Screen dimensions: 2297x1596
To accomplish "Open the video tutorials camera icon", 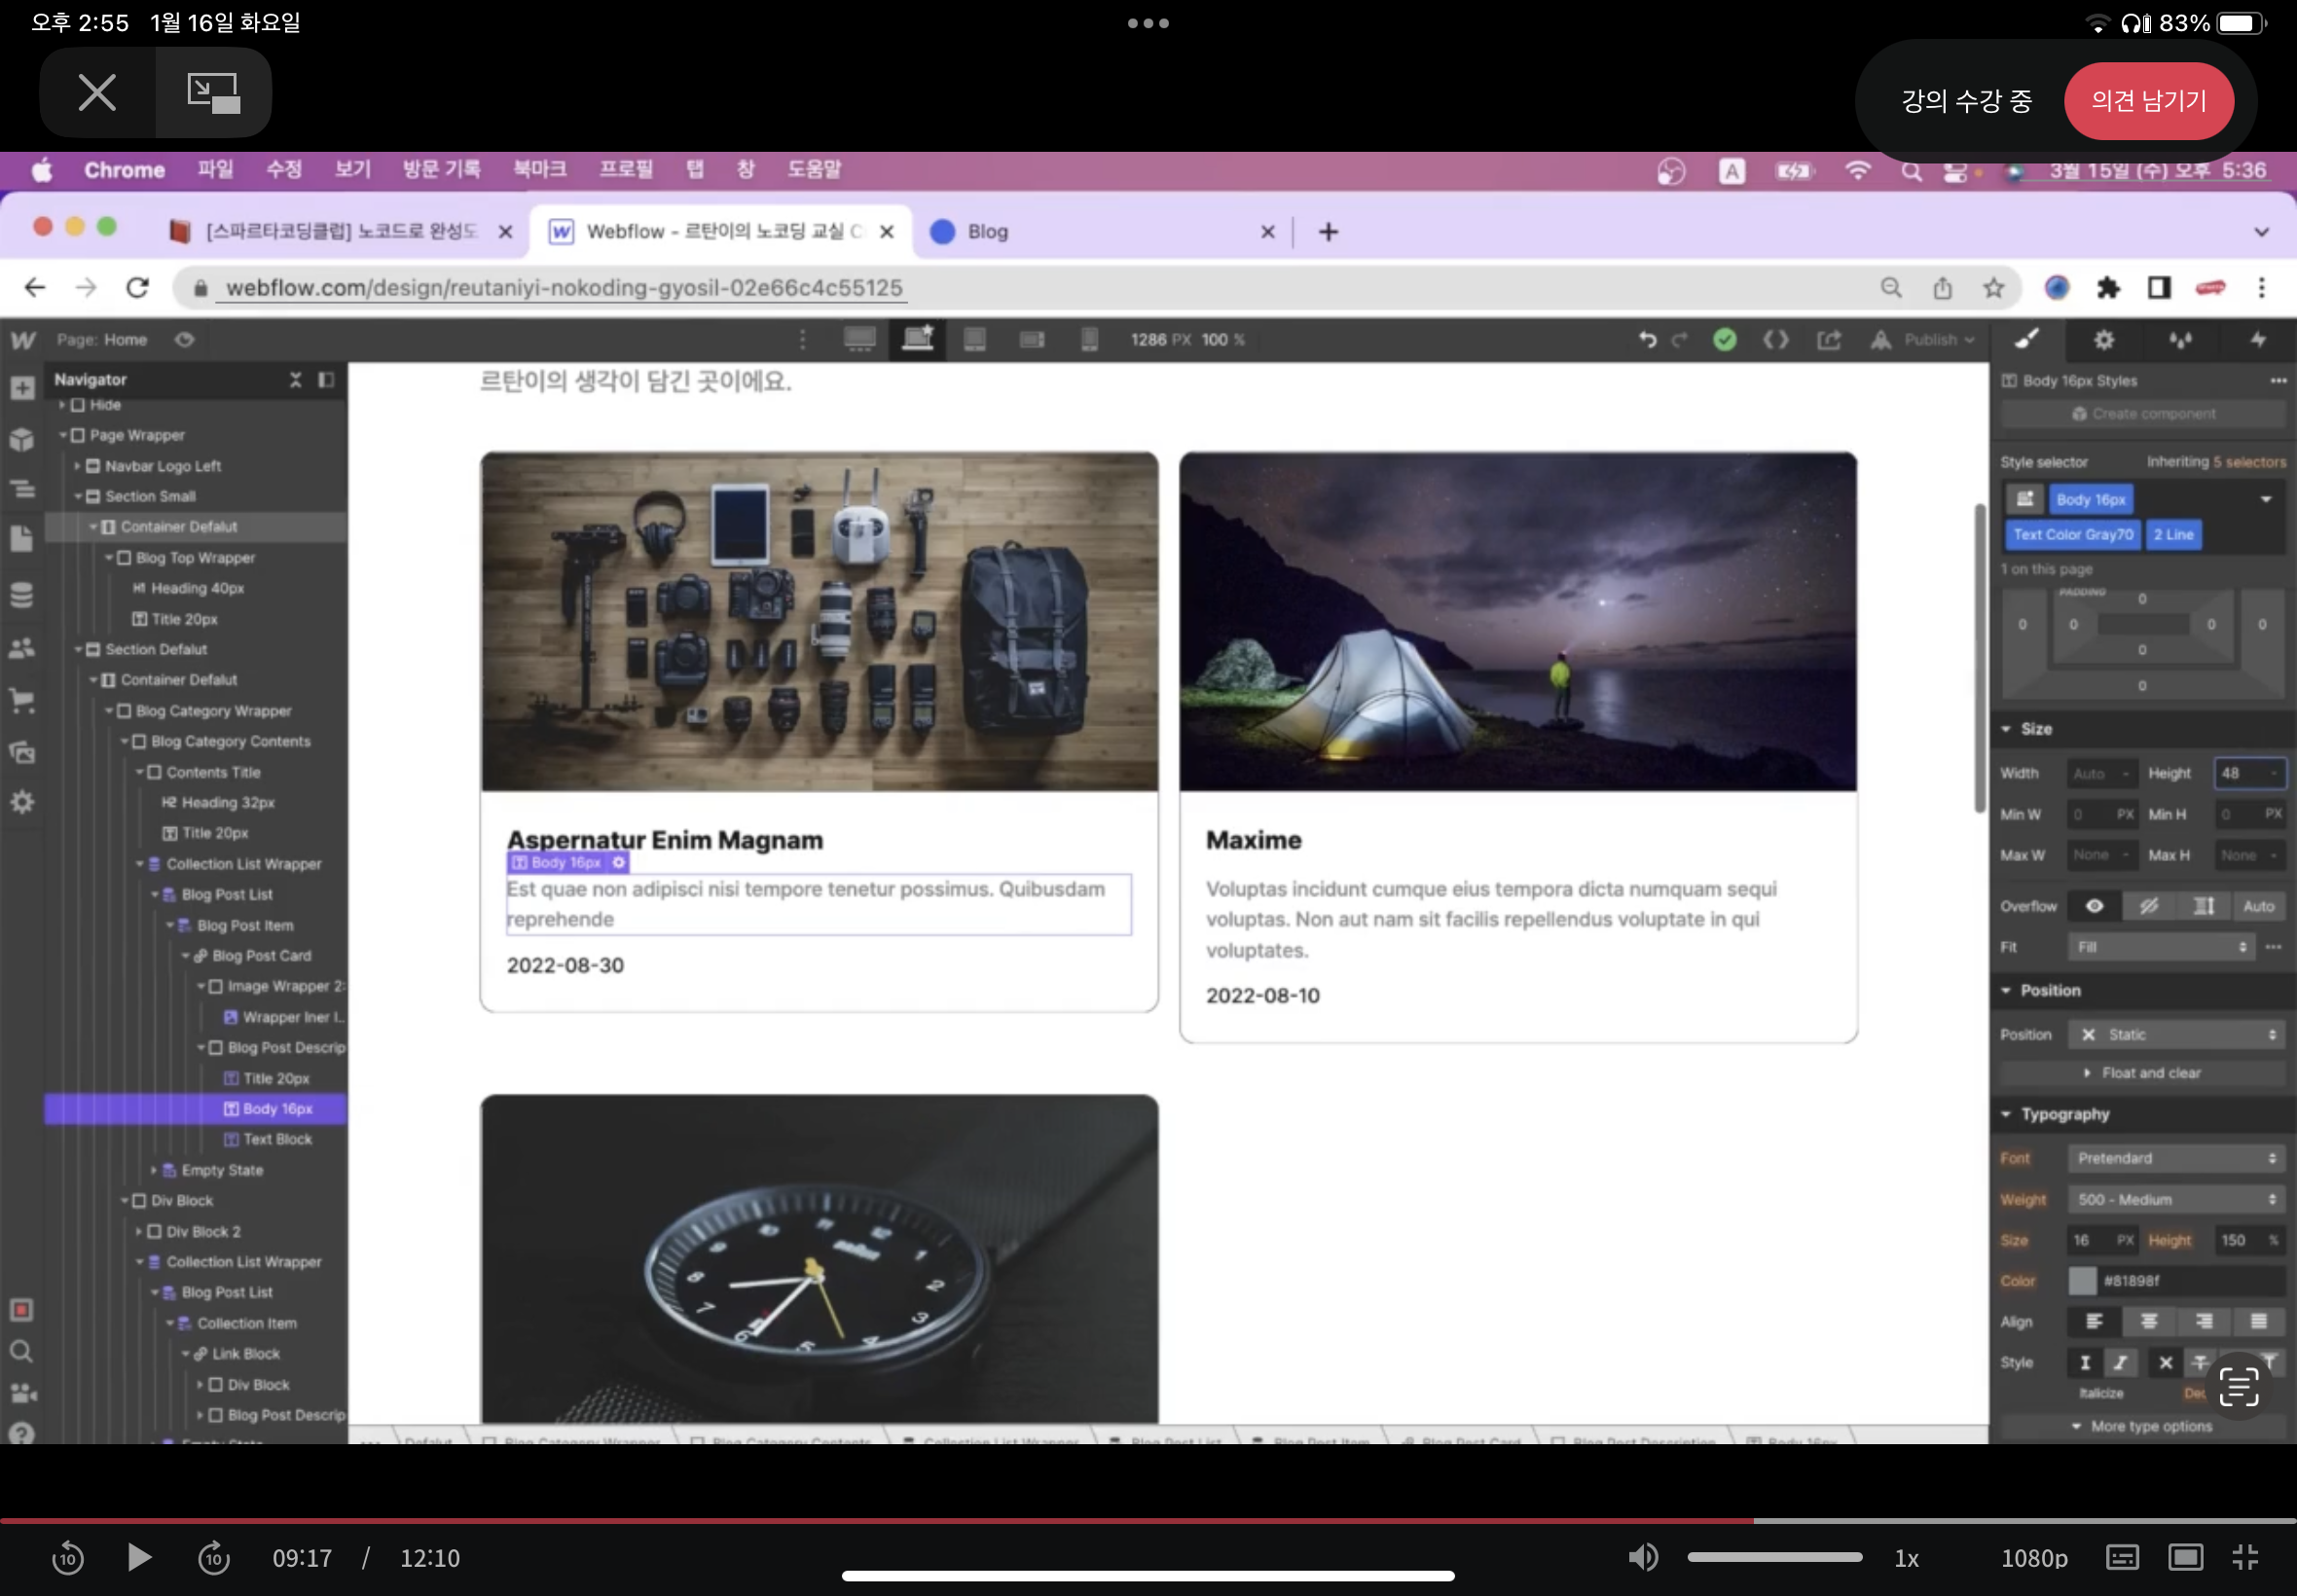I will click(x=22, y=1393).
